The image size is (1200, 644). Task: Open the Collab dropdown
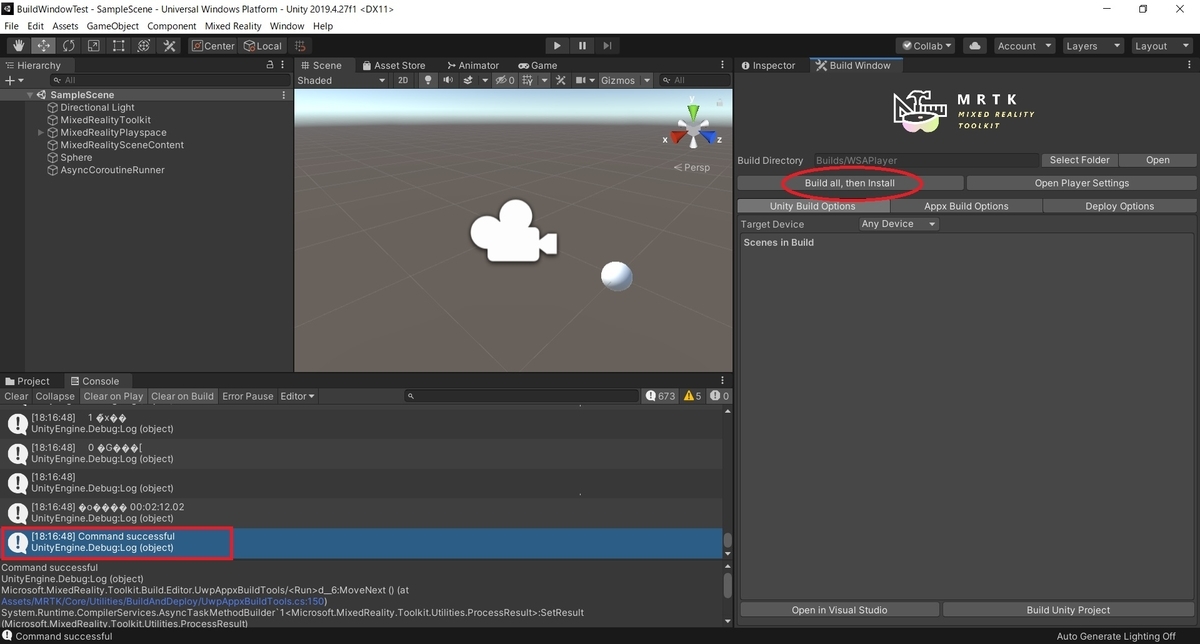[x=926, y=46]
